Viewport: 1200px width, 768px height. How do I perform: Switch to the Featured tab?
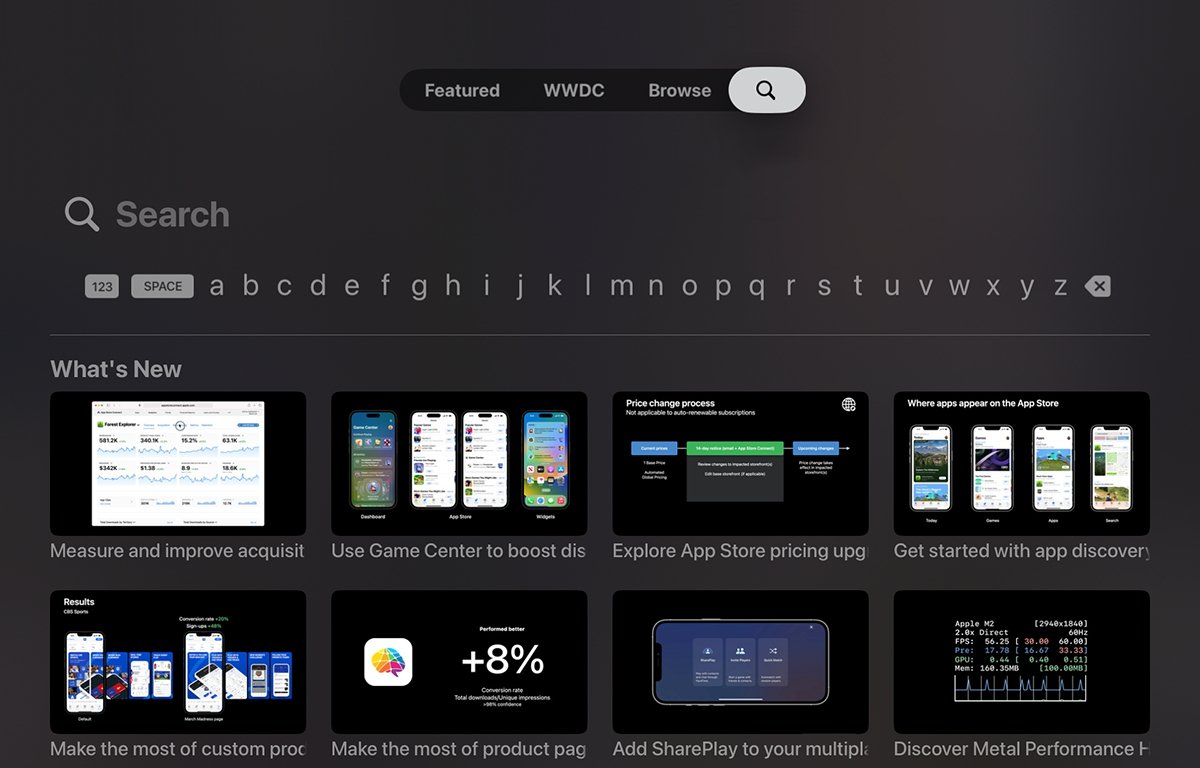tap(462, 90)
